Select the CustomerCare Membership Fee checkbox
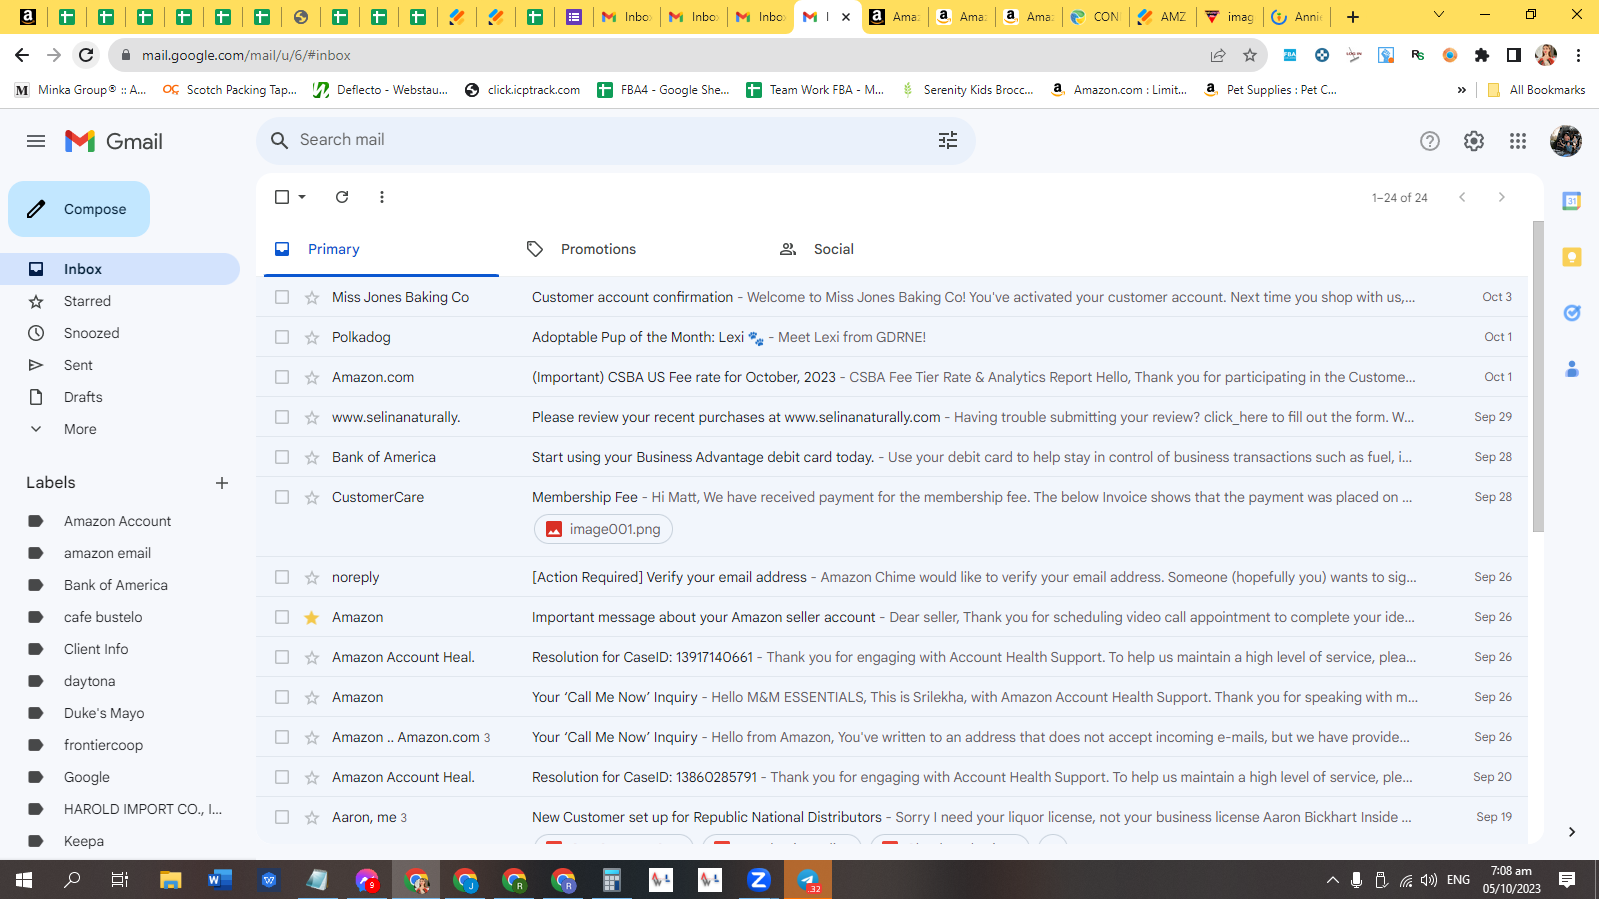Viewport: 1599px width, 899px height. [282, 497]
